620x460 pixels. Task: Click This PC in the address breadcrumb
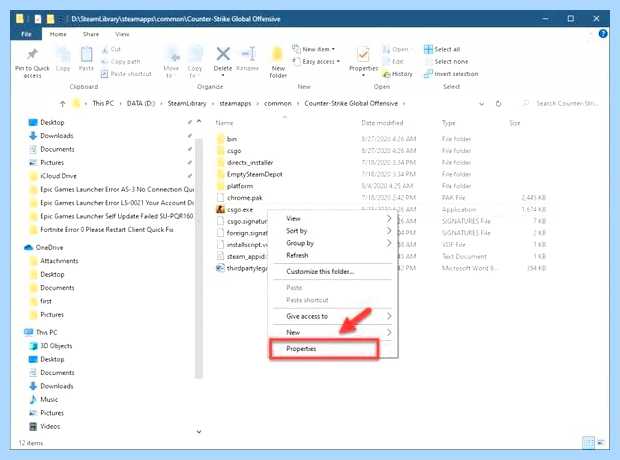pos(103,104)
